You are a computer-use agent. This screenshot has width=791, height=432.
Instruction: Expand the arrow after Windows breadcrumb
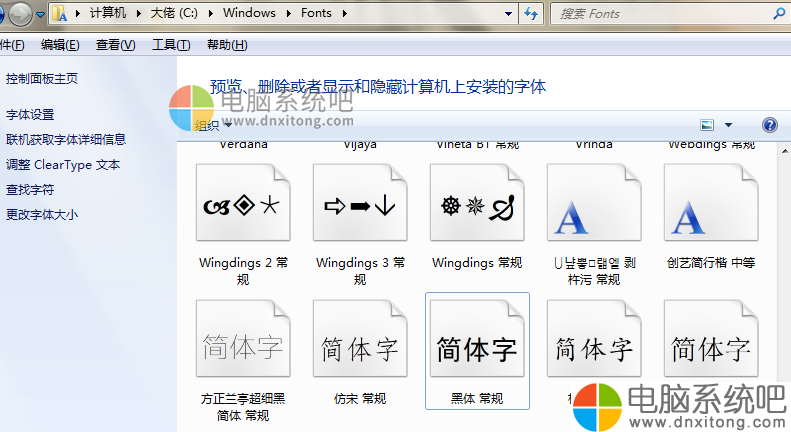289,14
